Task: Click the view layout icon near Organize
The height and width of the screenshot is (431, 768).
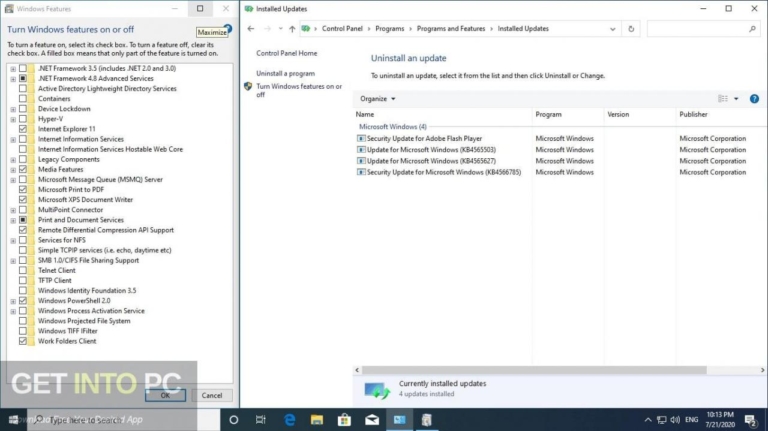Action: pos(723,99)
